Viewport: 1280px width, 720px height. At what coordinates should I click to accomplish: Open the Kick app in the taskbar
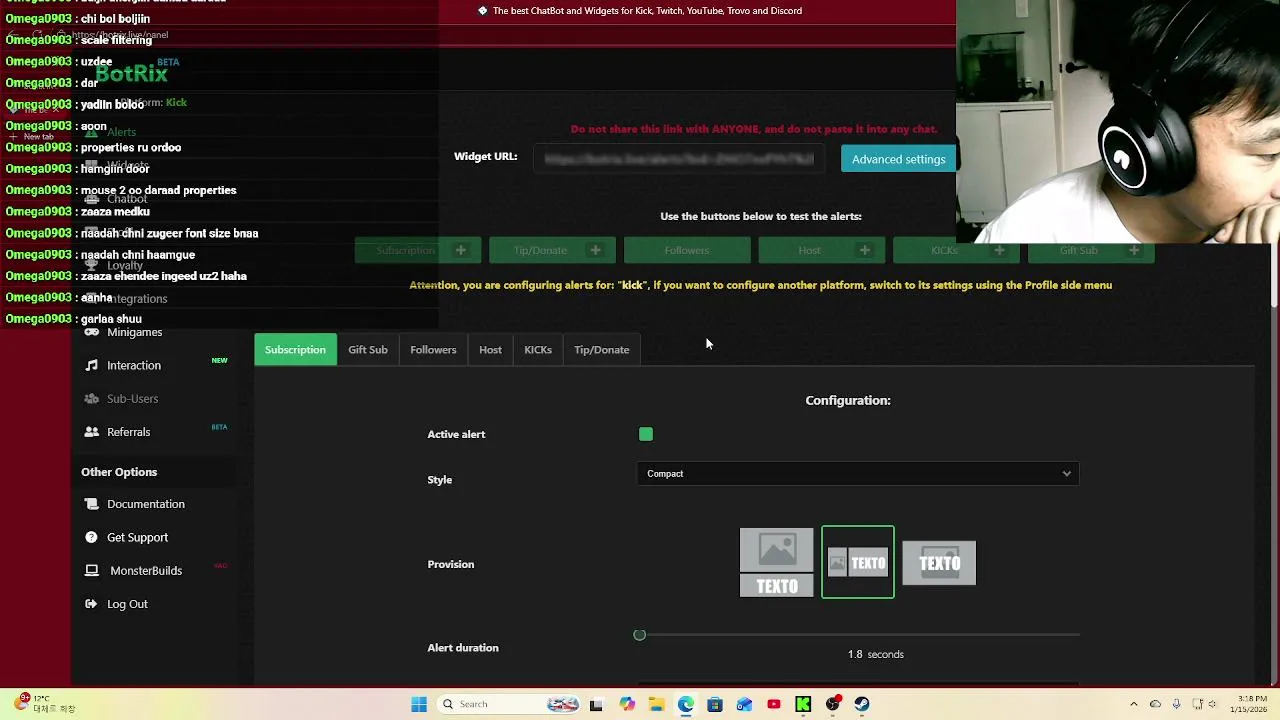[803, 704]
